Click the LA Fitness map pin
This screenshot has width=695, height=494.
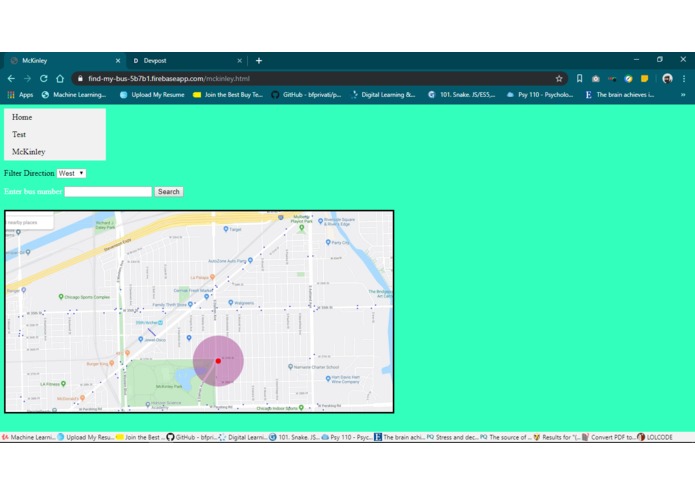click(x=63, y=384)
